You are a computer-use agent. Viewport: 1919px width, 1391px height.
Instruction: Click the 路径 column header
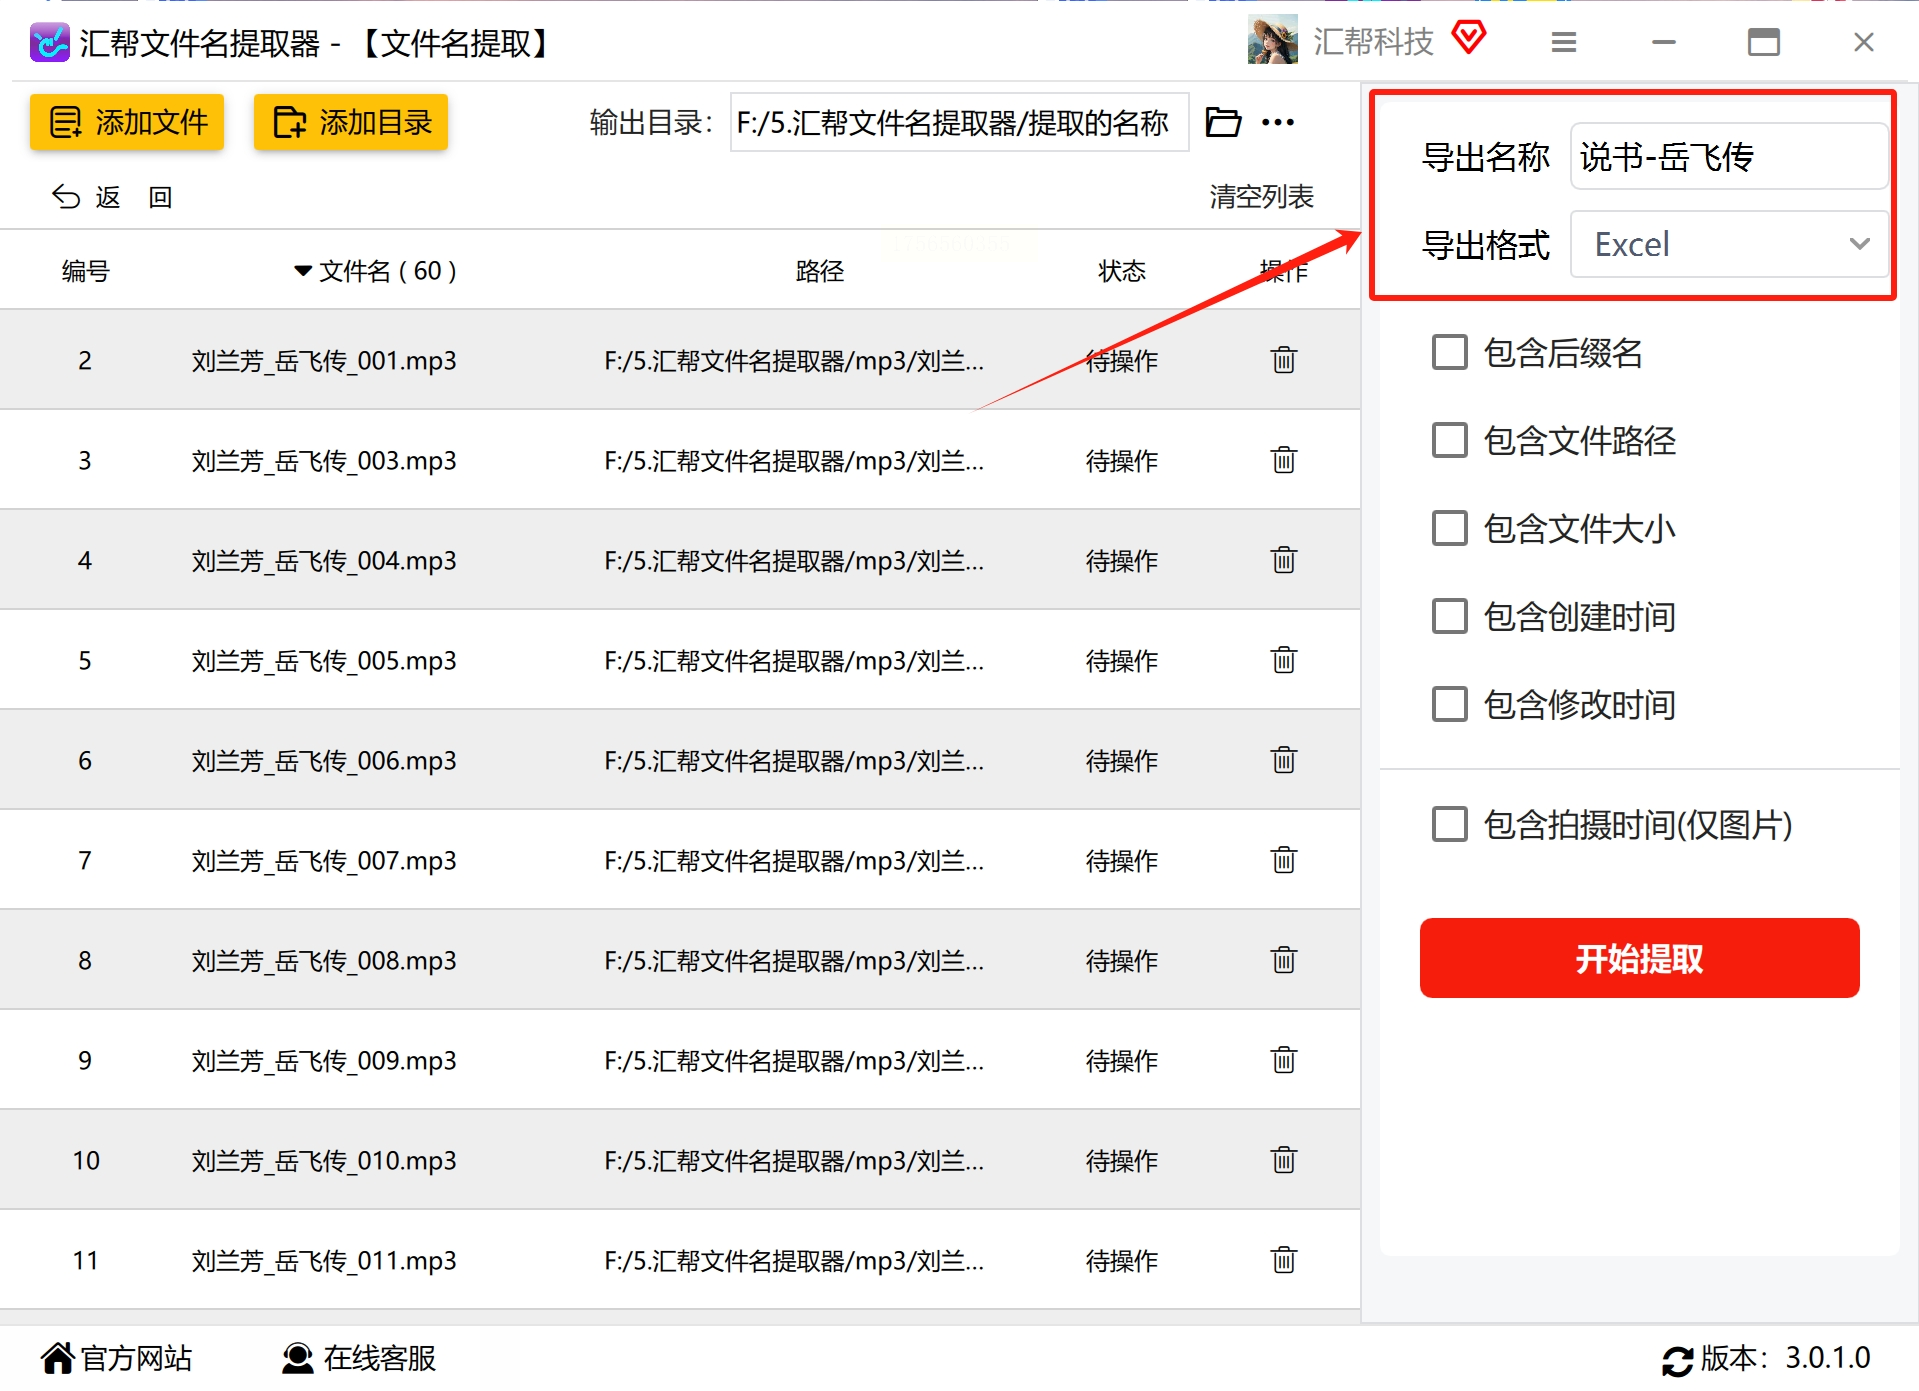click(x=820, y=271)
